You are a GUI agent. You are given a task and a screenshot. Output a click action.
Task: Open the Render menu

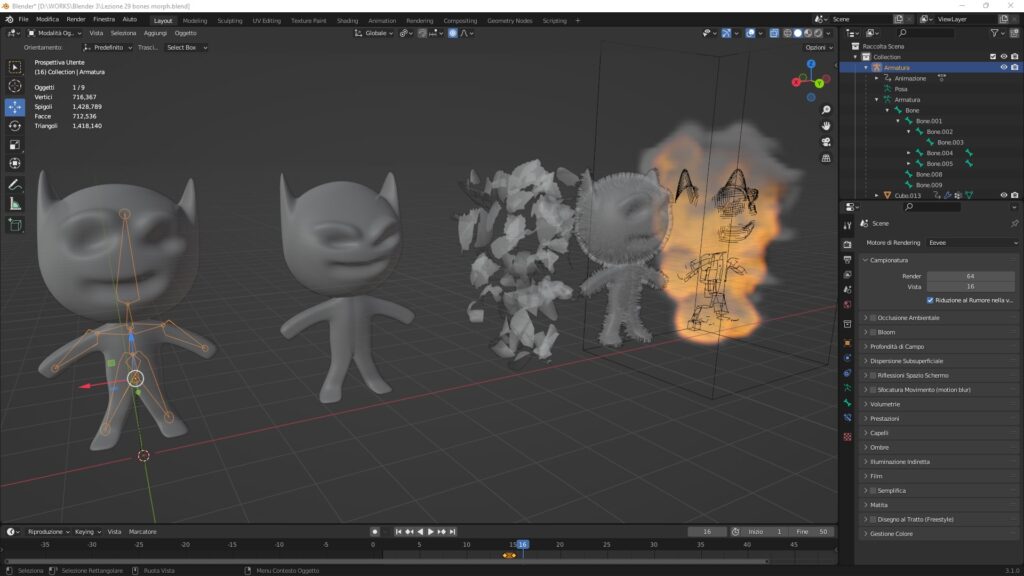[76, 20]
